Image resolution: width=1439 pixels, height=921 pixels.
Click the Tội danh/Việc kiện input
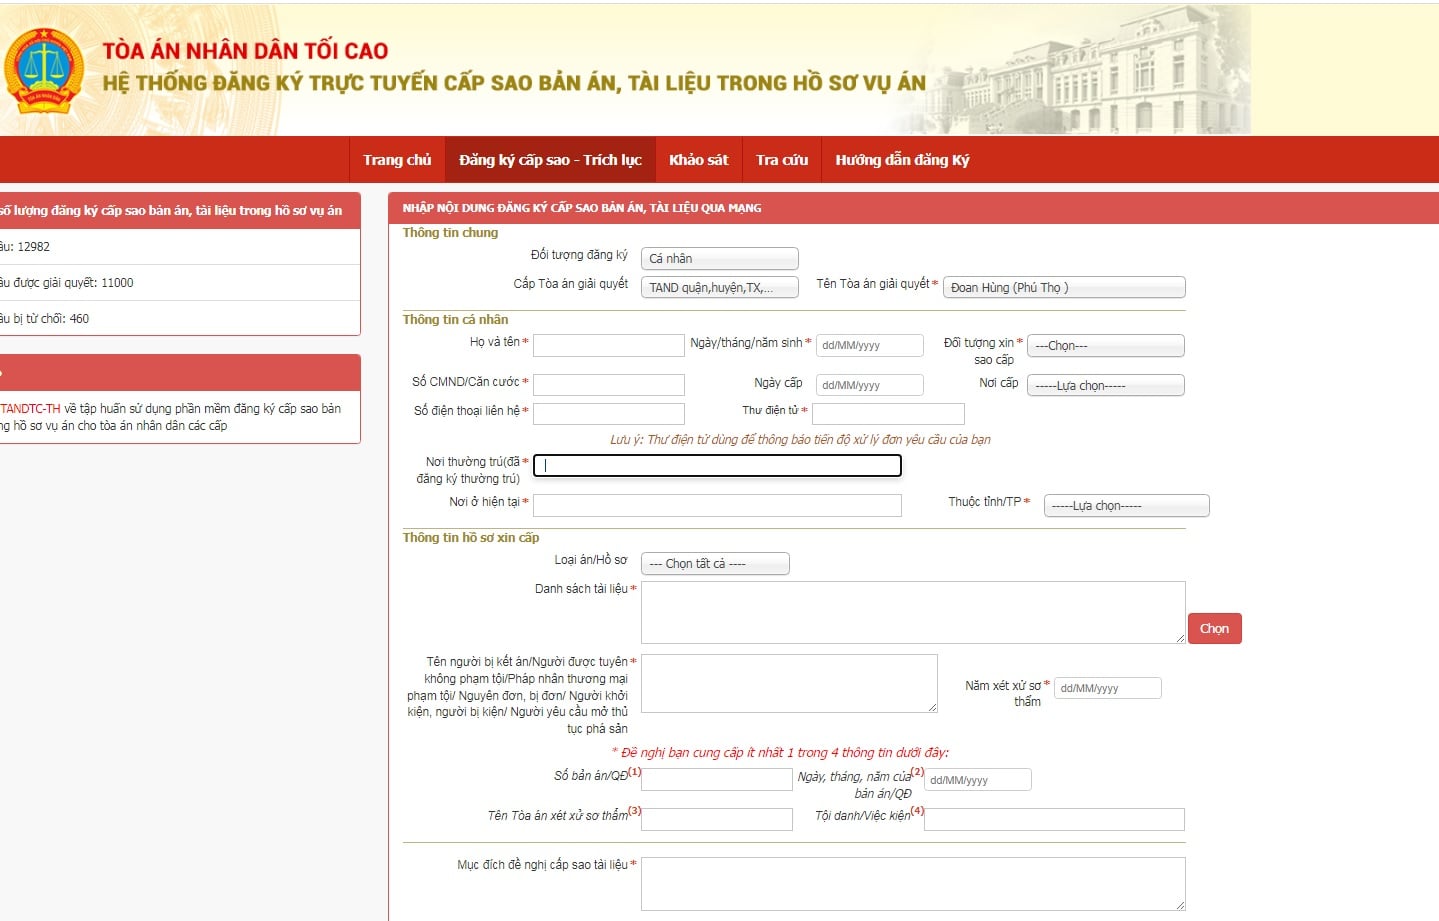click(x=1054, y=819)
